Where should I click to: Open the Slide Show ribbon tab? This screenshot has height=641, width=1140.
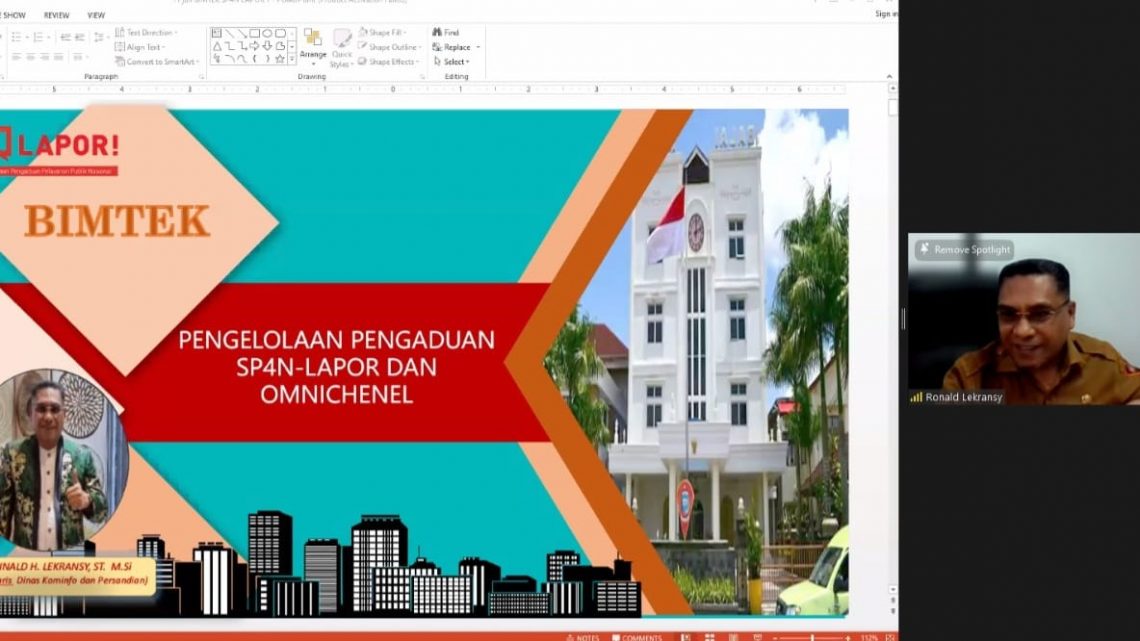point(13,15)
